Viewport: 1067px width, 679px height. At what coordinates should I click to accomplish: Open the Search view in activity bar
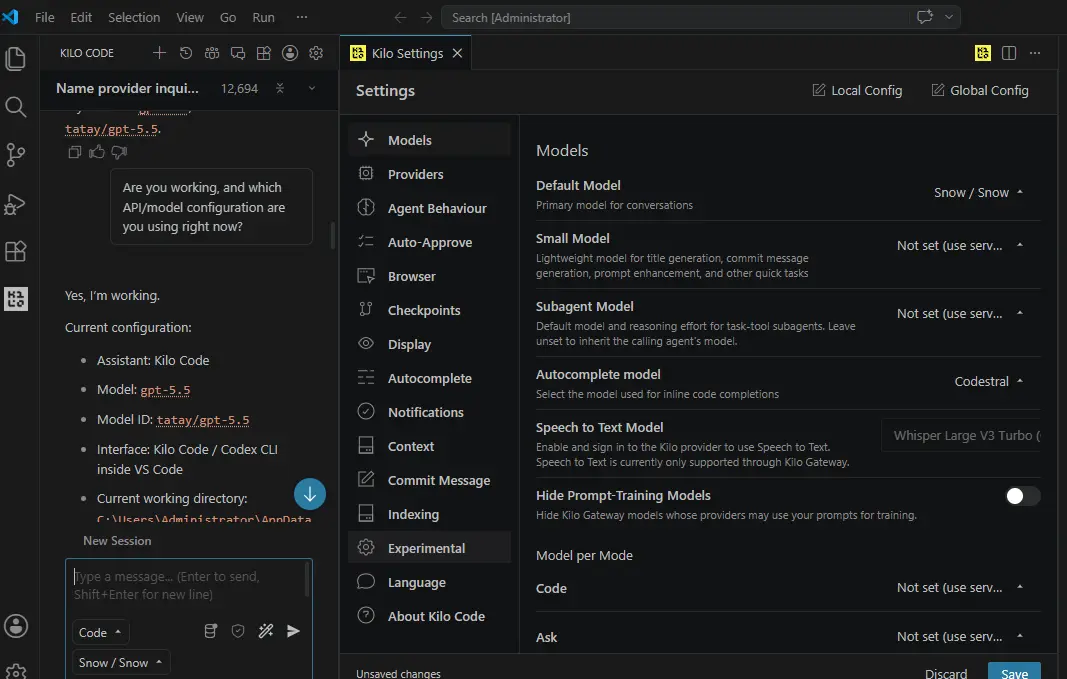(x=15, y=107)
